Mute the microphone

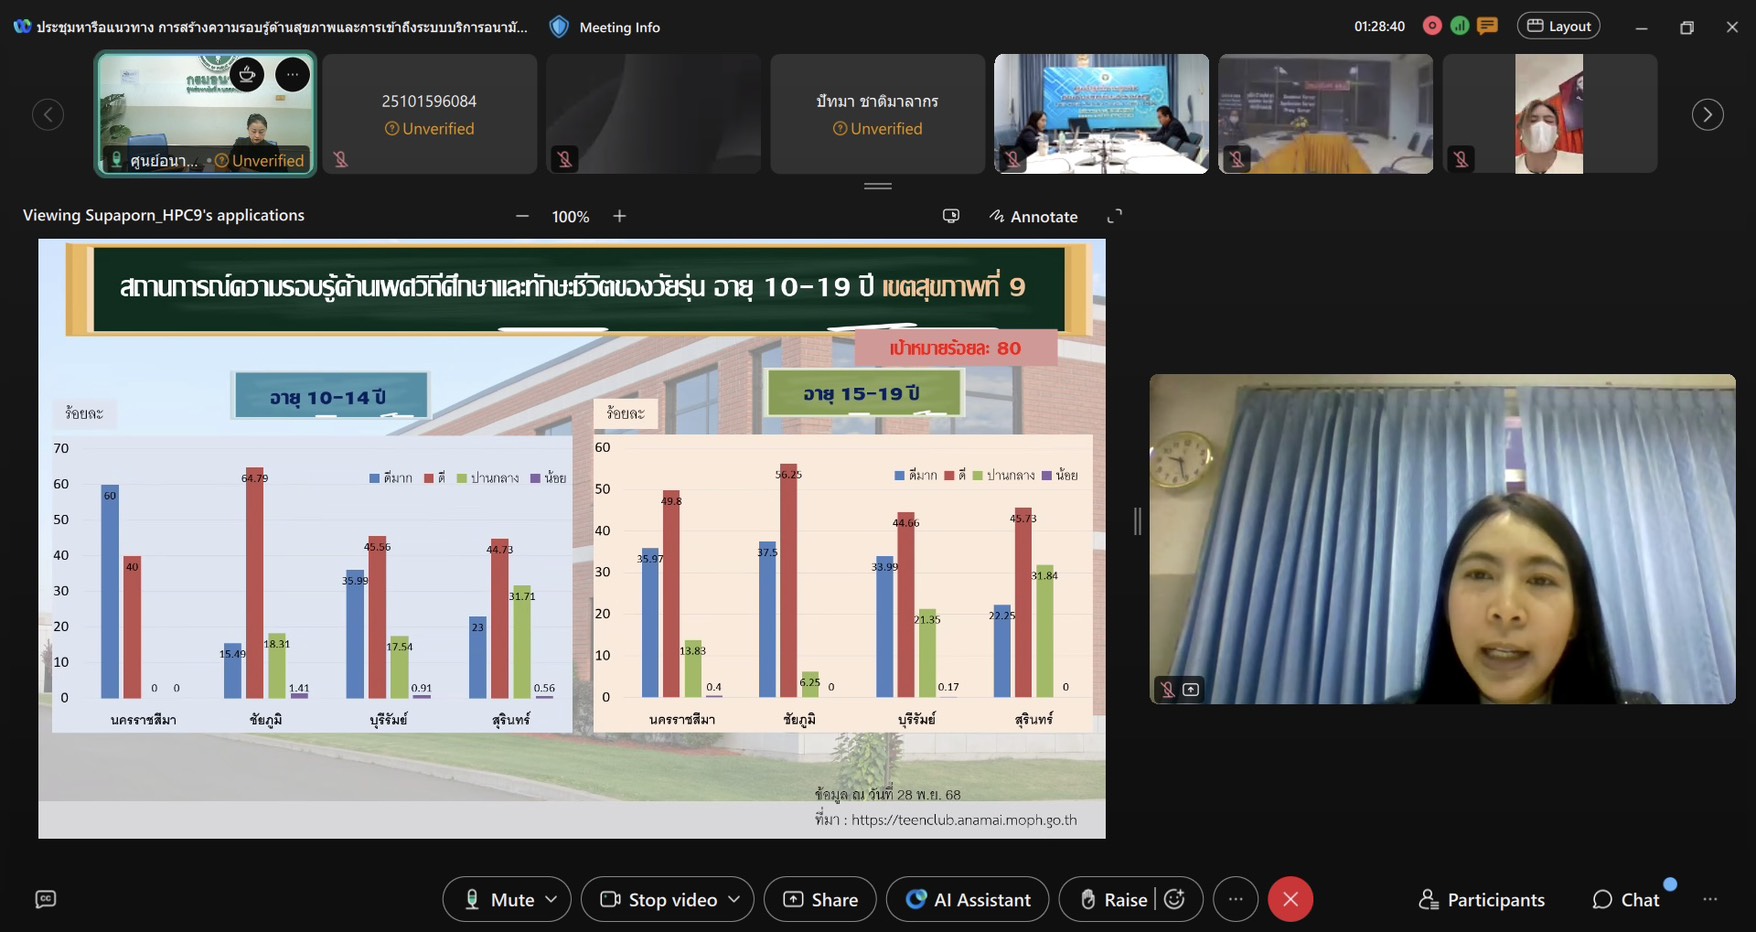click(x=498, y=899)
